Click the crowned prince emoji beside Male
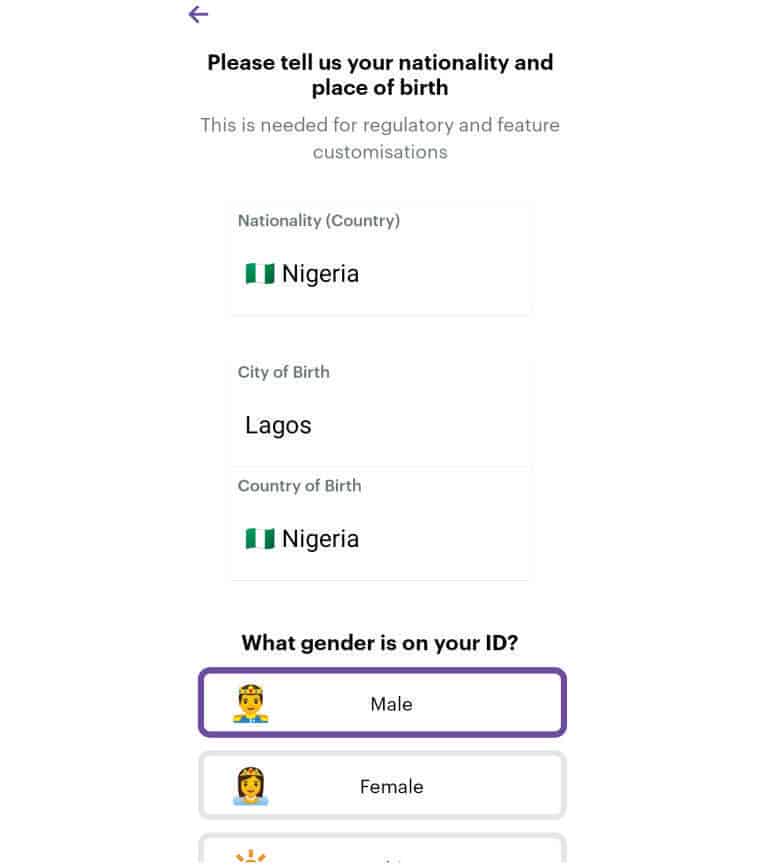 [x=250, y=704]
